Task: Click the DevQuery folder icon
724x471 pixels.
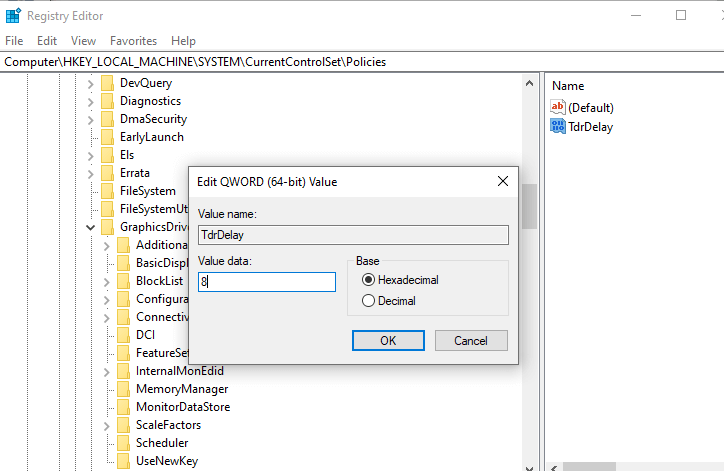Action: click(107, 83)
